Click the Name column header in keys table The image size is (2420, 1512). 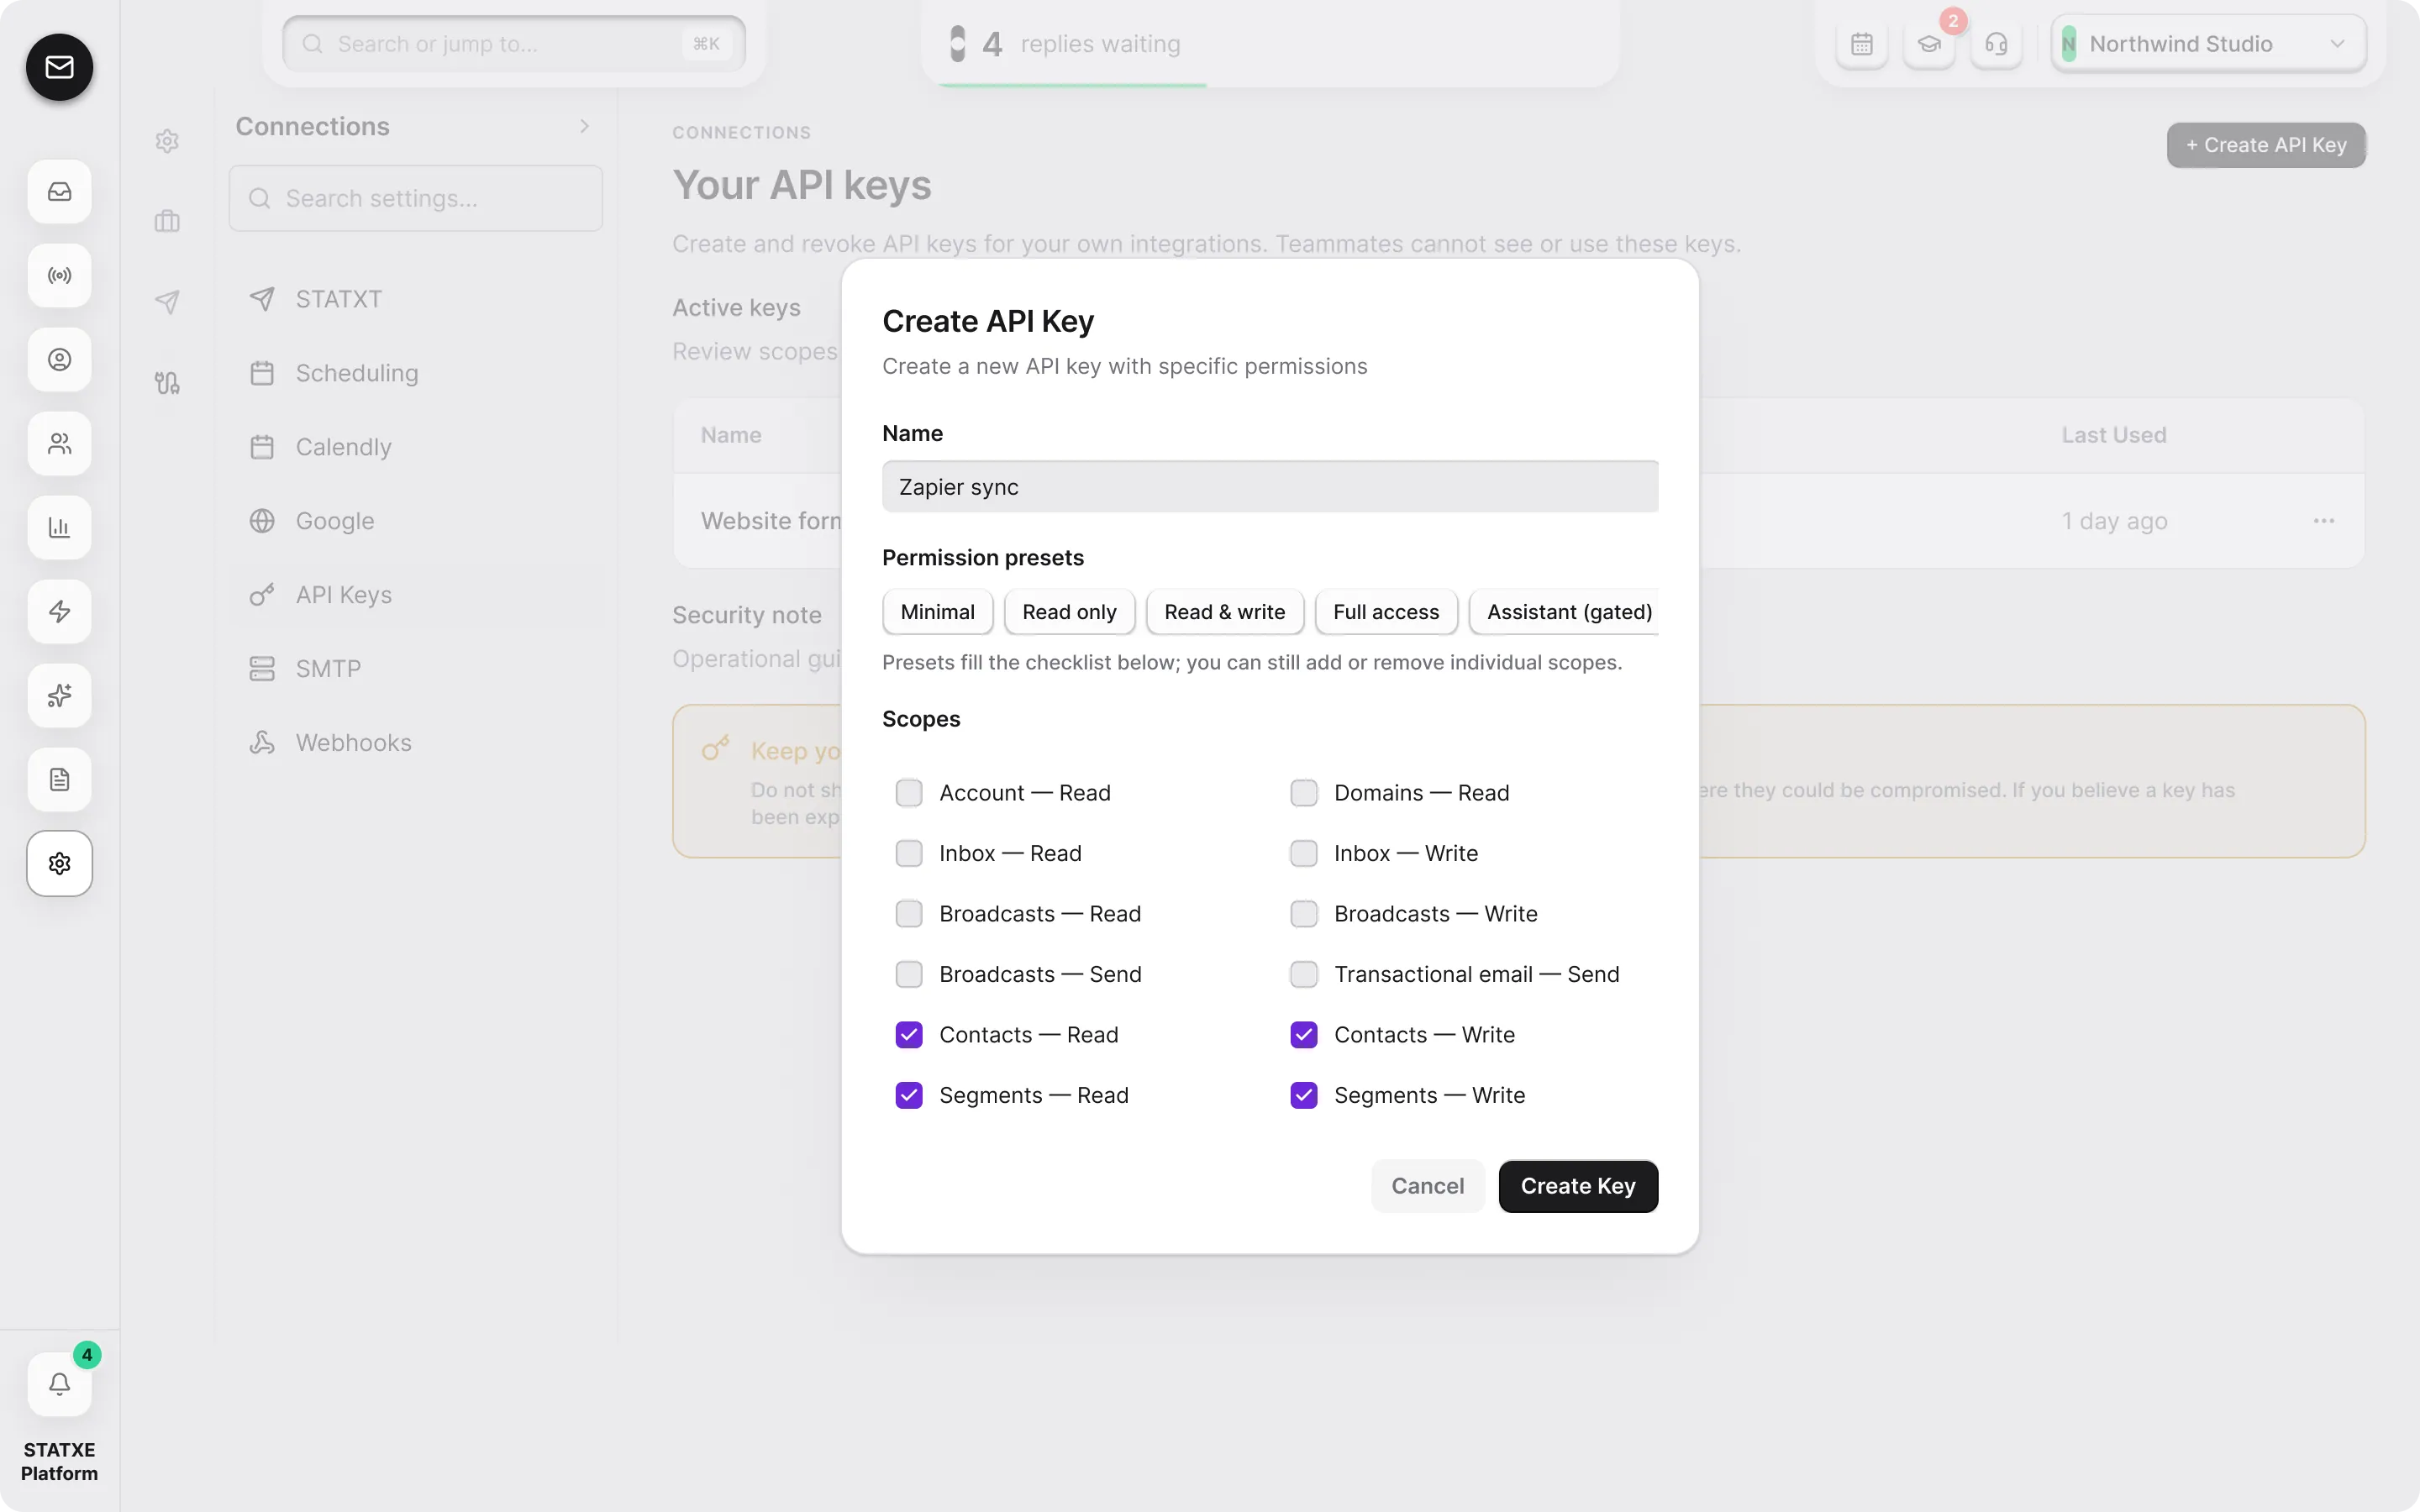731,435
